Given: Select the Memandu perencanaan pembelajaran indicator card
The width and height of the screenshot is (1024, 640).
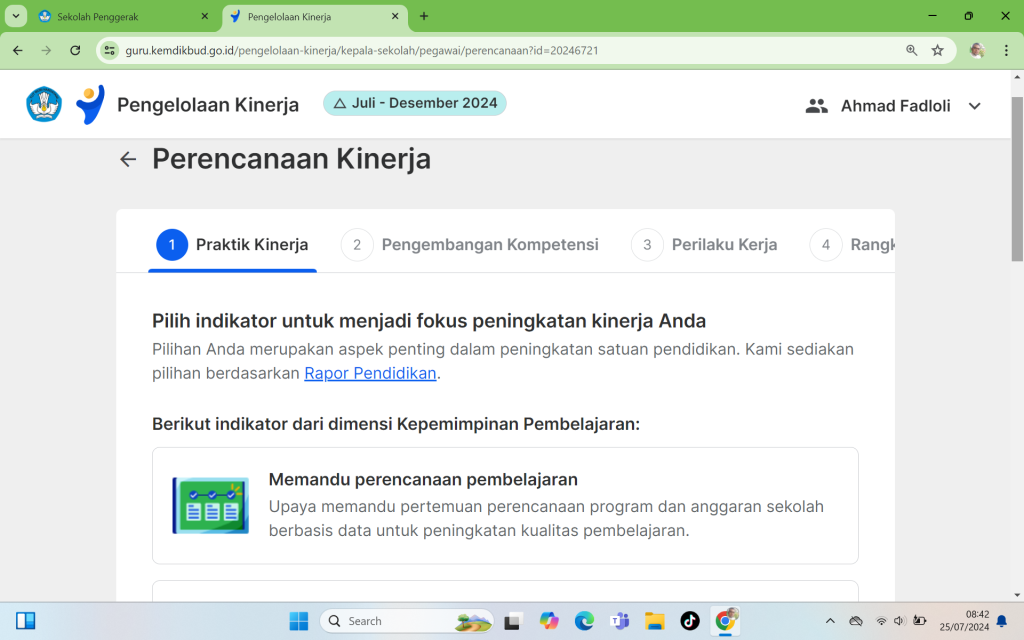Looking at the screenshot, I should coord(505,505).
